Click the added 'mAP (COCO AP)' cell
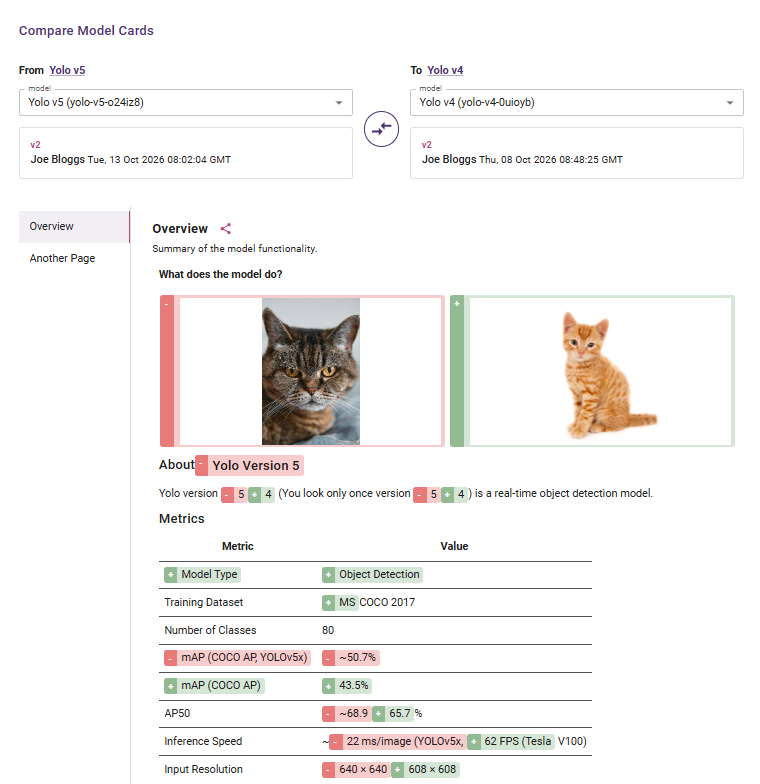Viewport: 760px width, 784px height. point(214,686)
